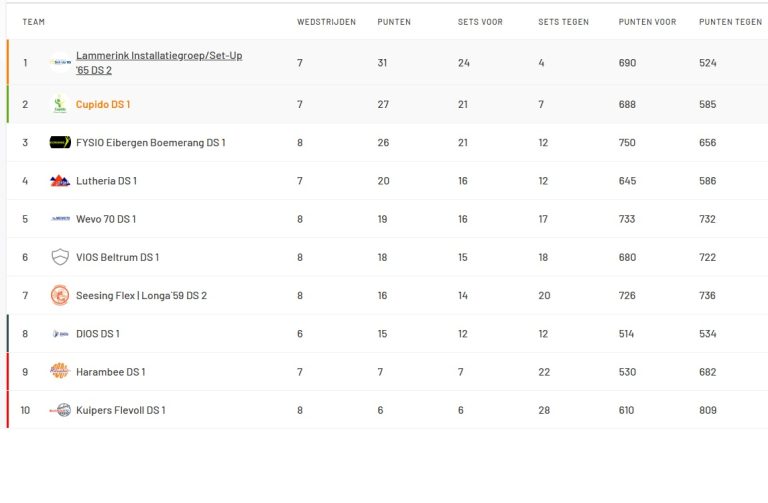Click the DIOS DS 1 club logo
768x503 pixels.
coord(60,334)
